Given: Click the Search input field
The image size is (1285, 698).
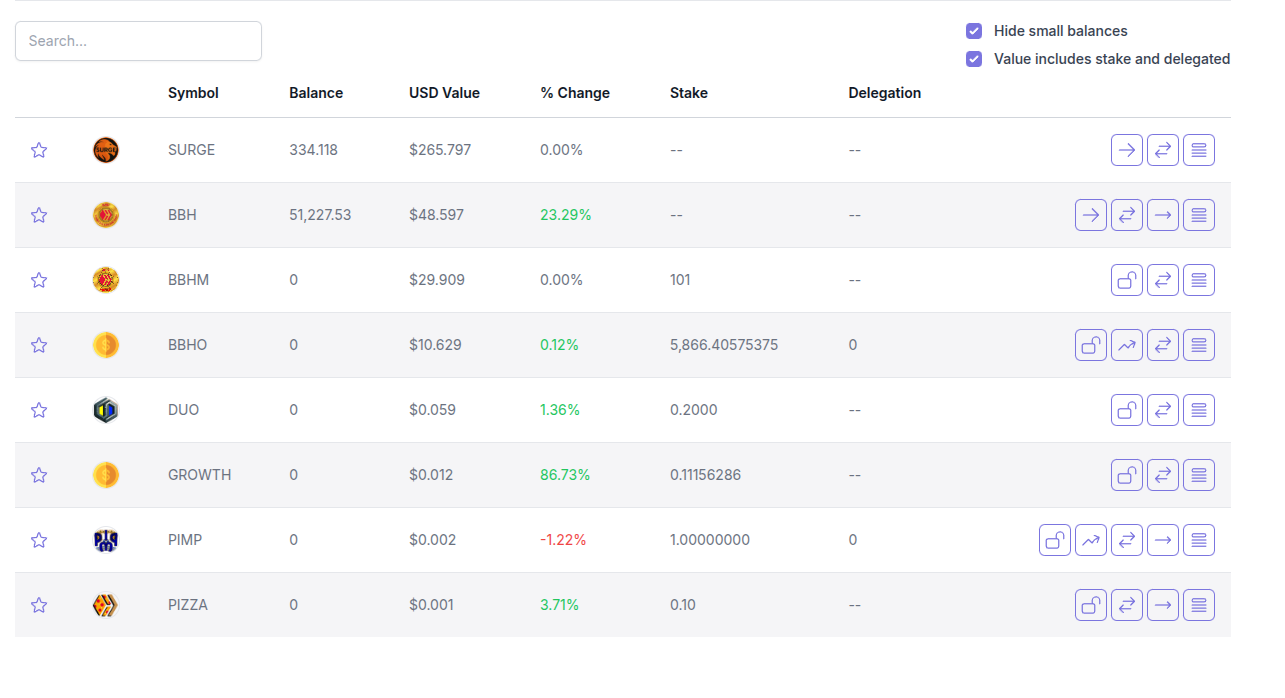Looking at the screenshot, I should click(x=138, y=41).
